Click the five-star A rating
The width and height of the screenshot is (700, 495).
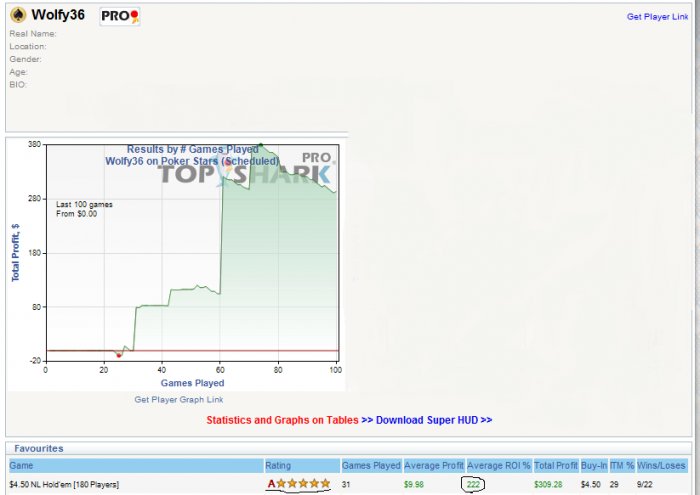pyautogui.click(x=299, y=483)
